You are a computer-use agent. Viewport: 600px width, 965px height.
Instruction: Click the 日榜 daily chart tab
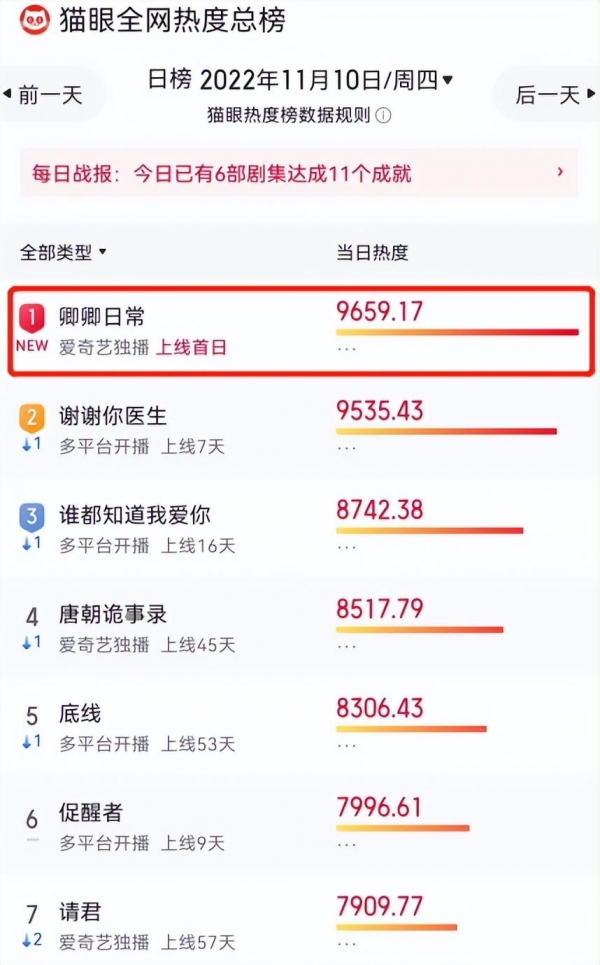(x=169, y=80)
